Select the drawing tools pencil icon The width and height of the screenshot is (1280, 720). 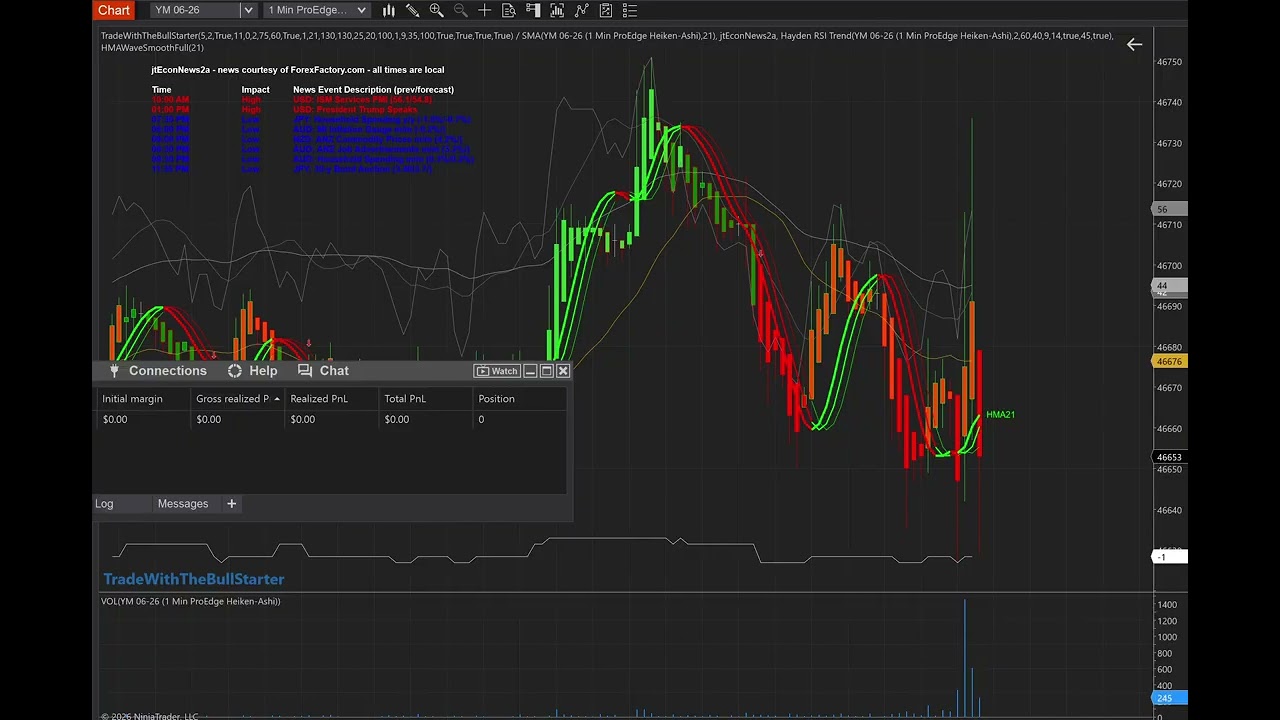pyautogui.click(x=412, y=10)
